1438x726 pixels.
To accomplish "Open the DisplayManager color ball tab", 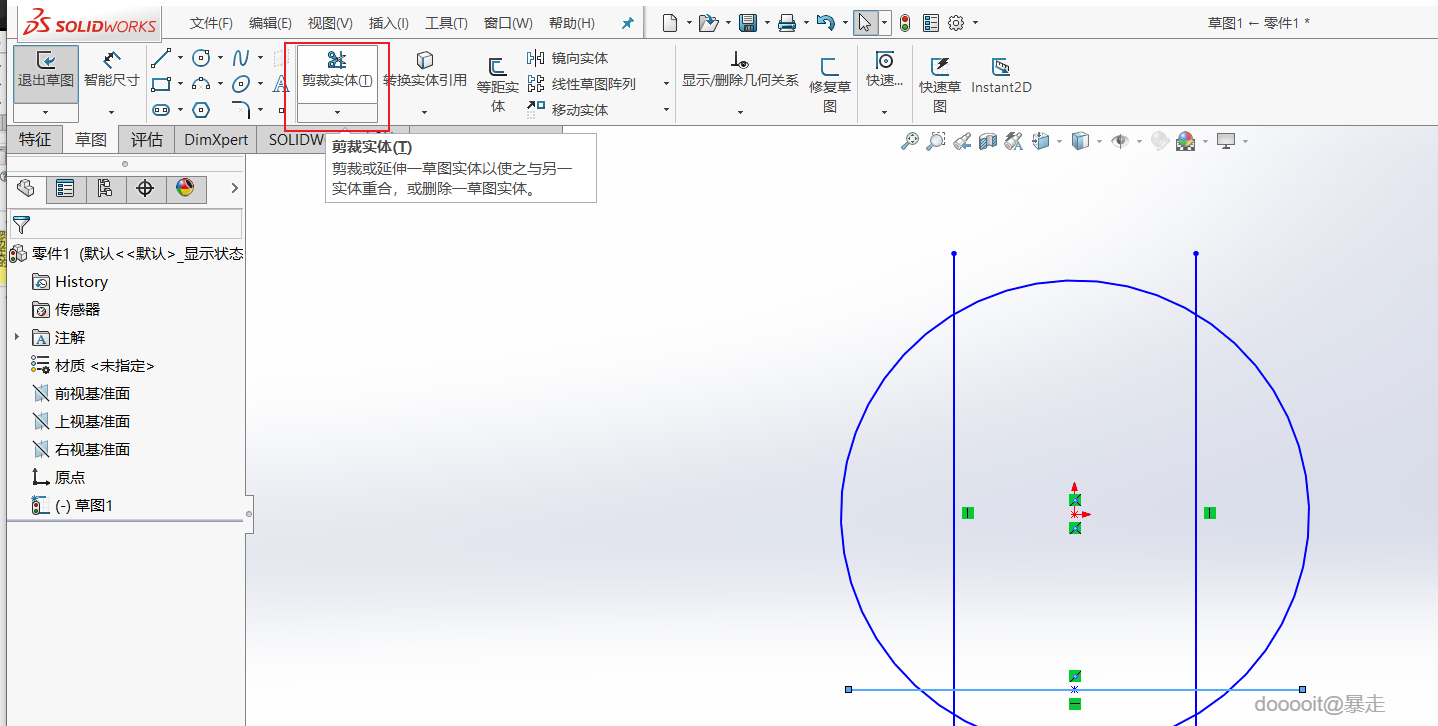I will point(185,188).
